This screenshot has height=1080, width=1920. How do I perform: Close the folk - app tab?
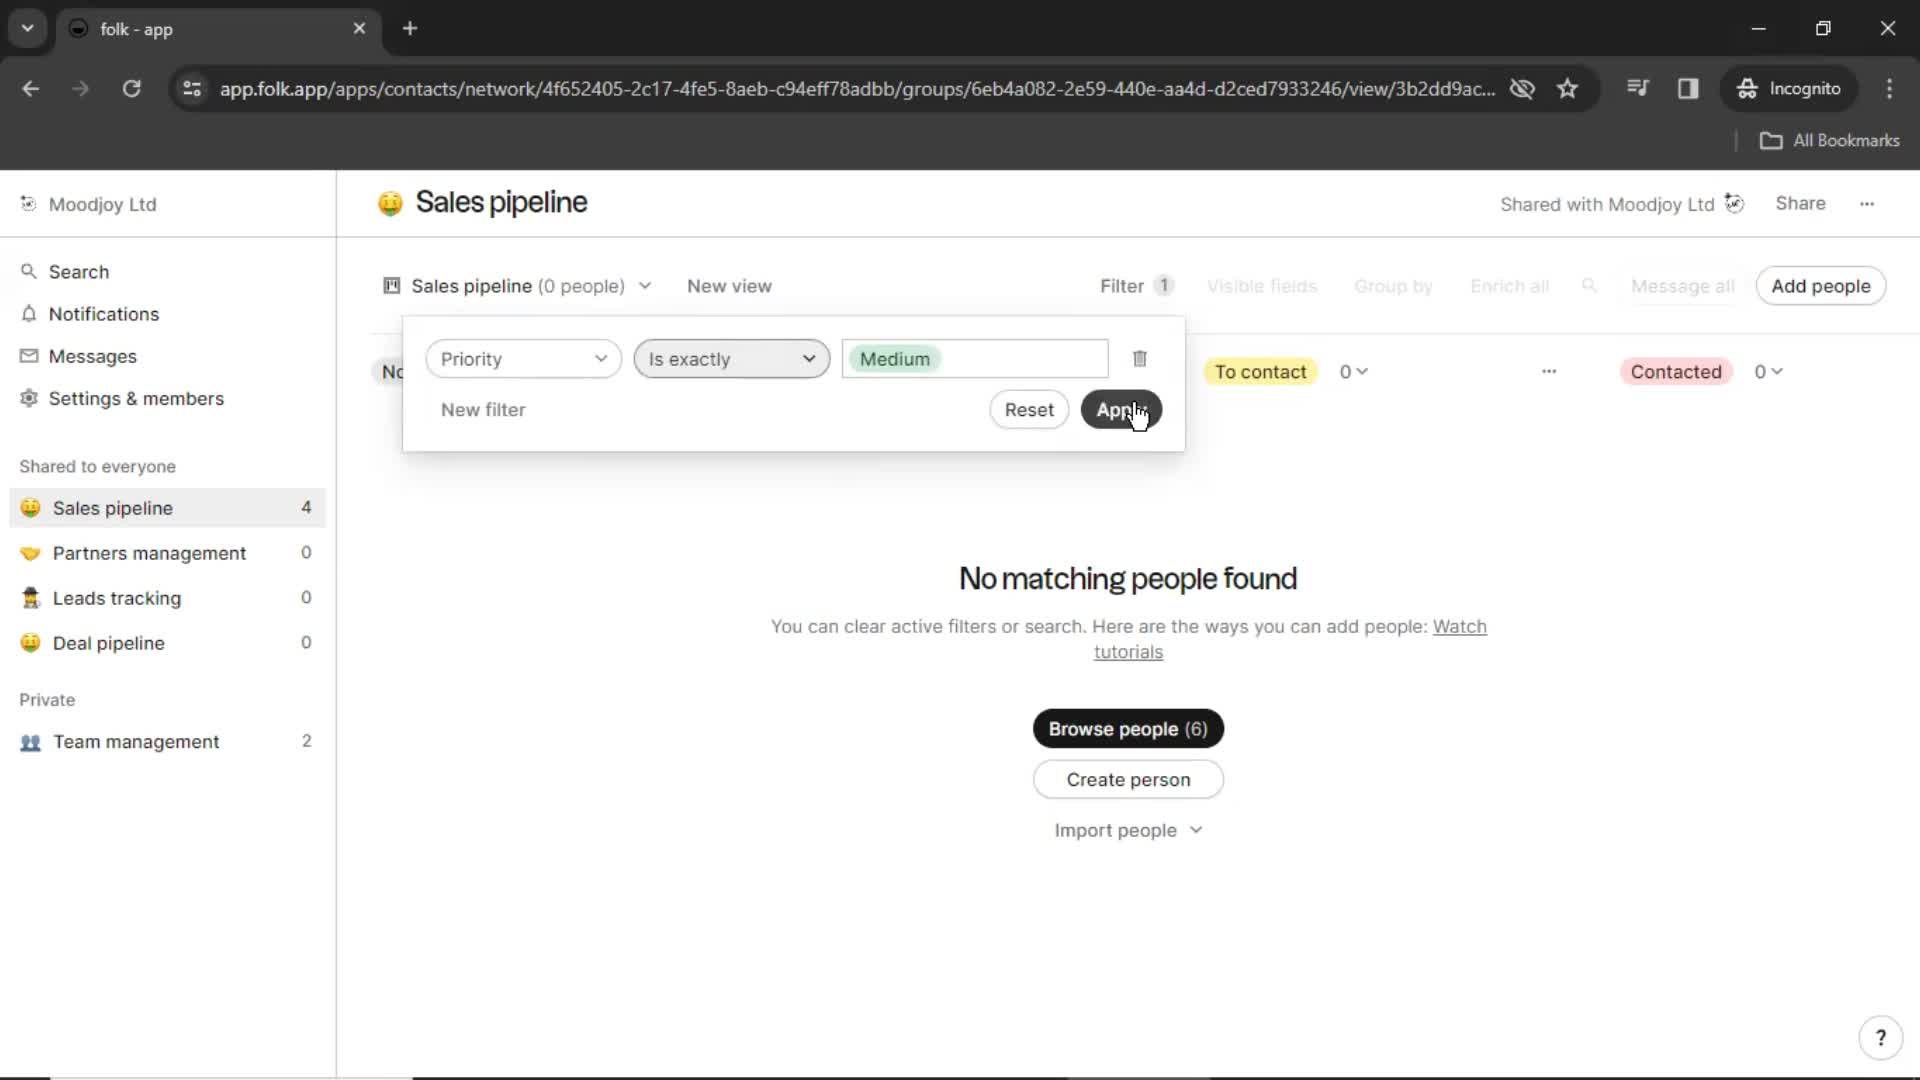(x=359, y=28)
